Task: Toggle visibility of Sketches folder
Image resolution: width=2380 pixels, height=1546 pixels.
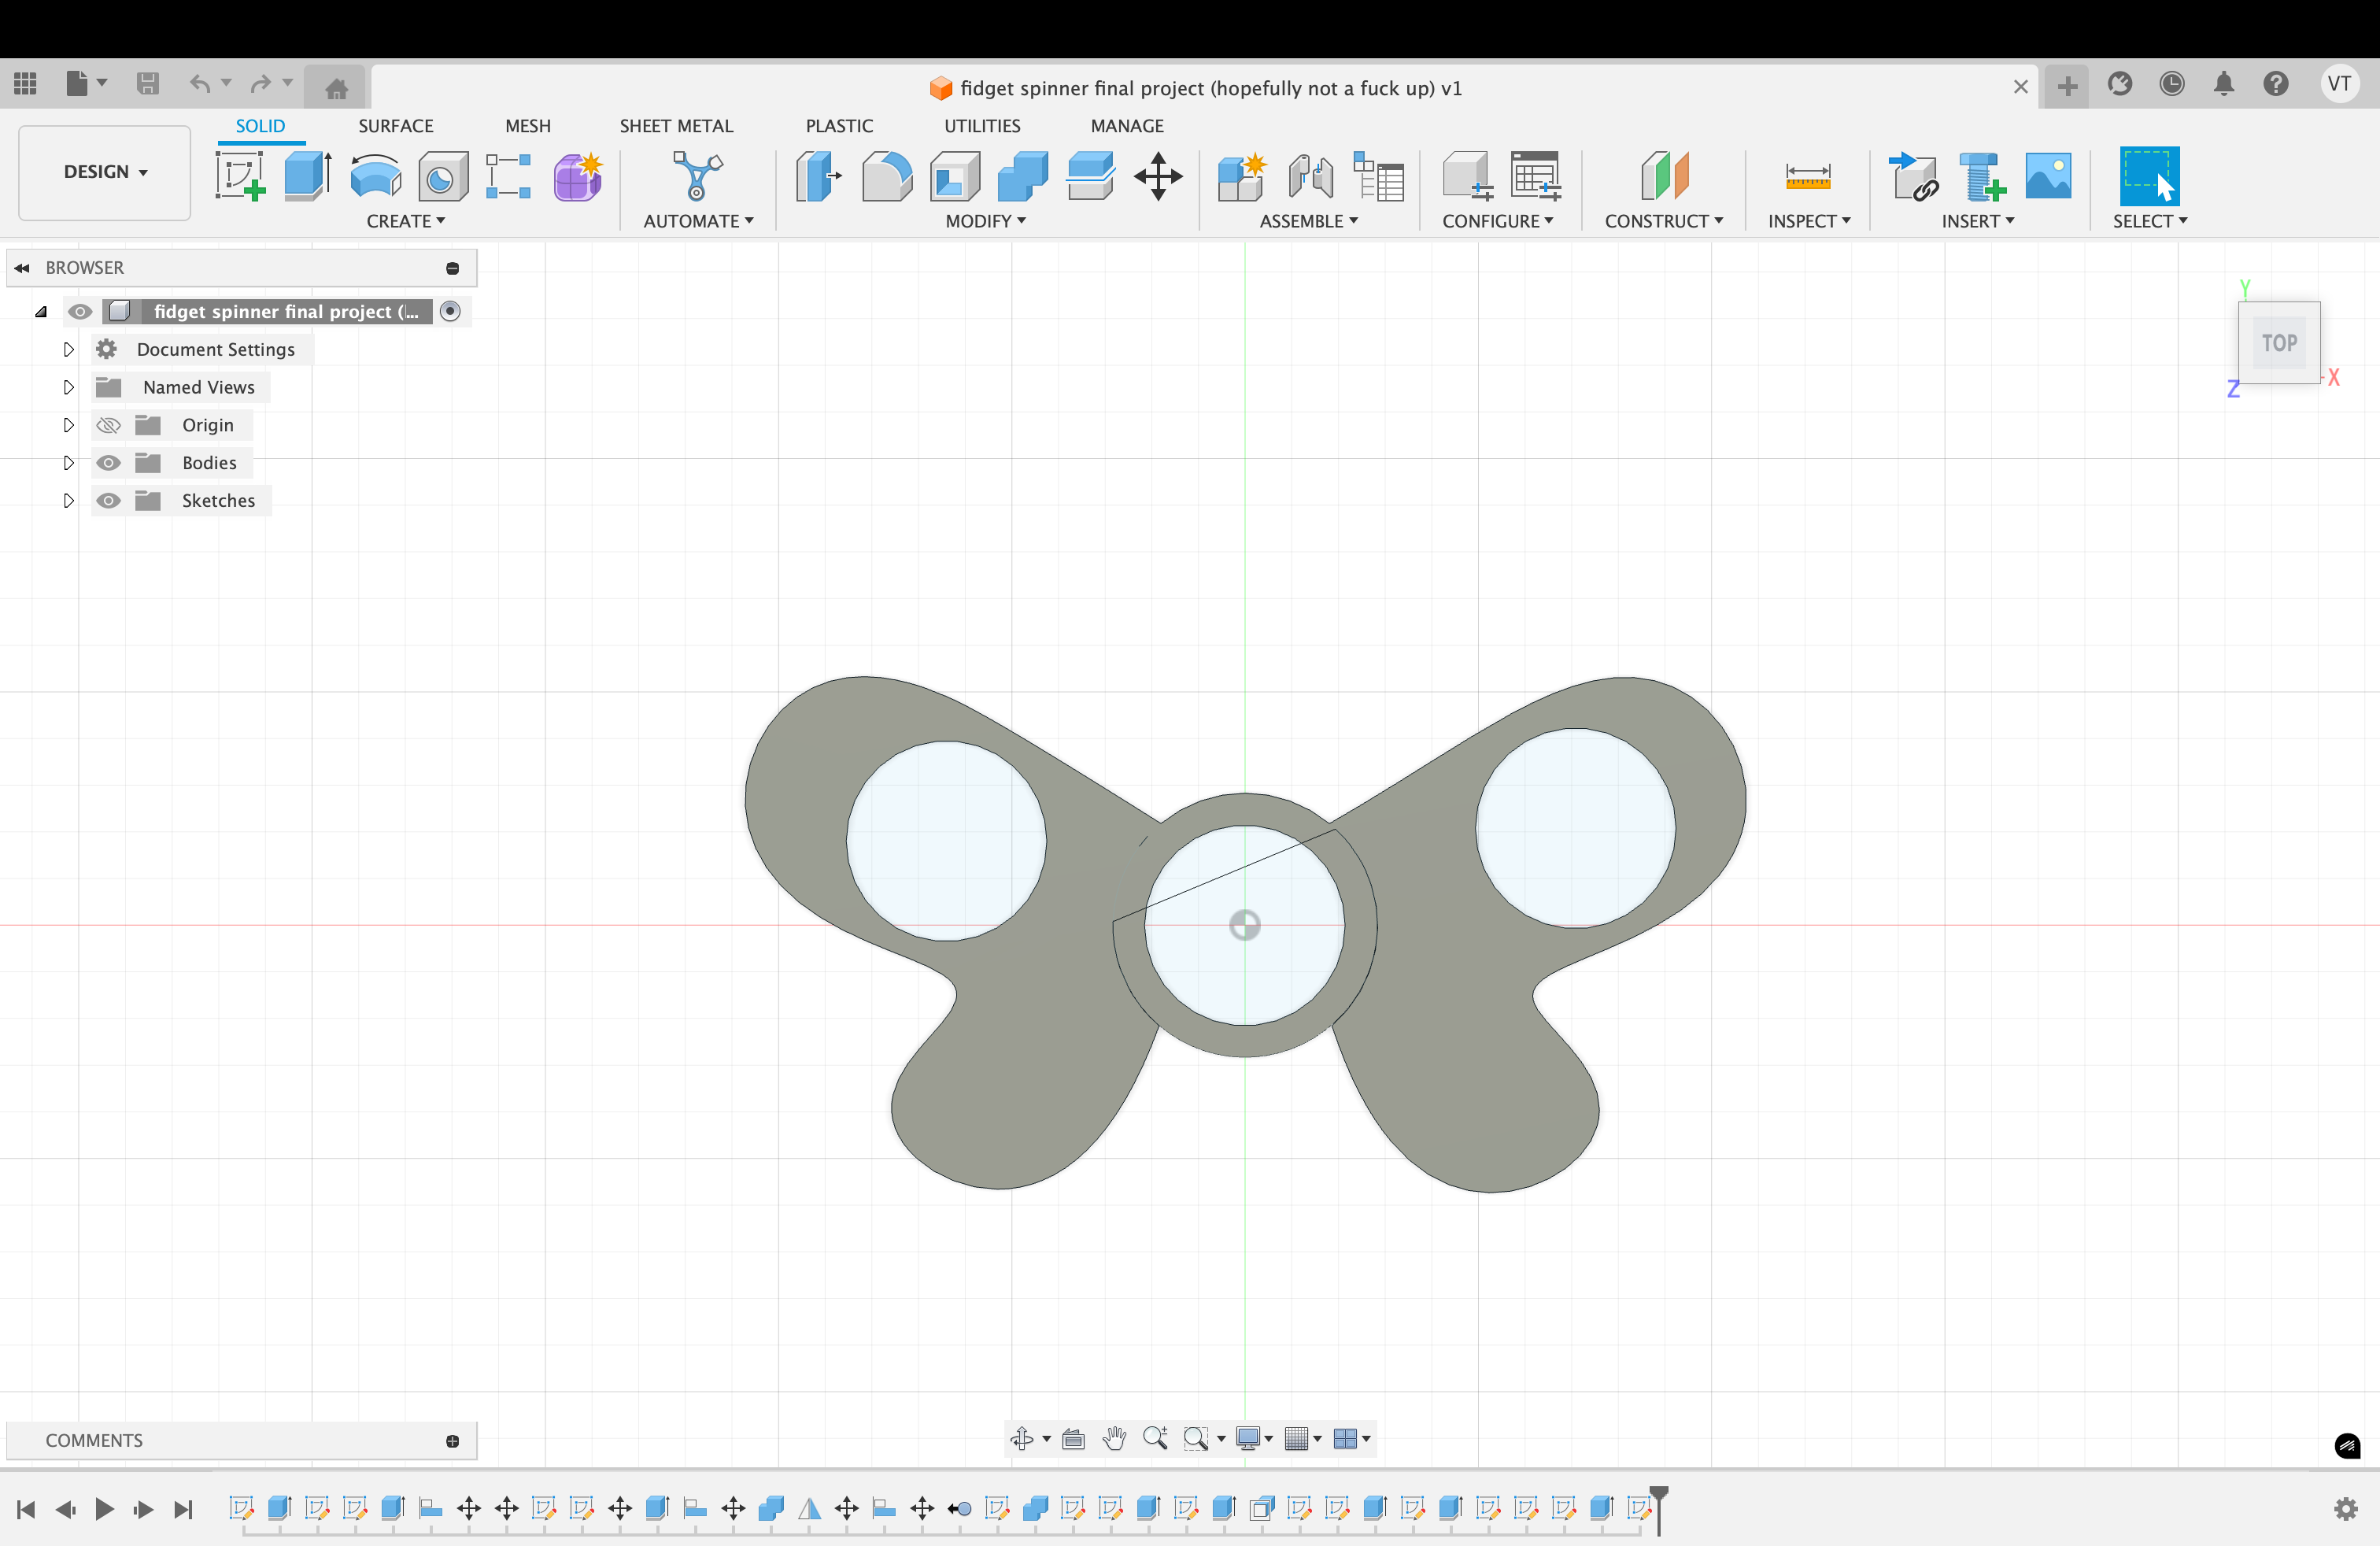Action: [x=108, y=501]
